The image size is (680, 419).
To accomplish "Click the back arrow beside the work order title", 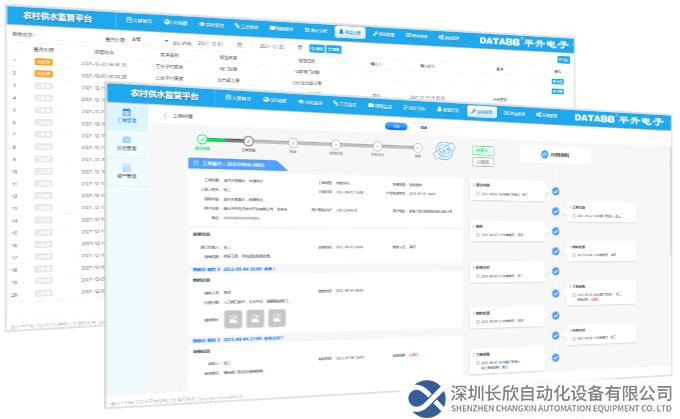I will [165, 116].
